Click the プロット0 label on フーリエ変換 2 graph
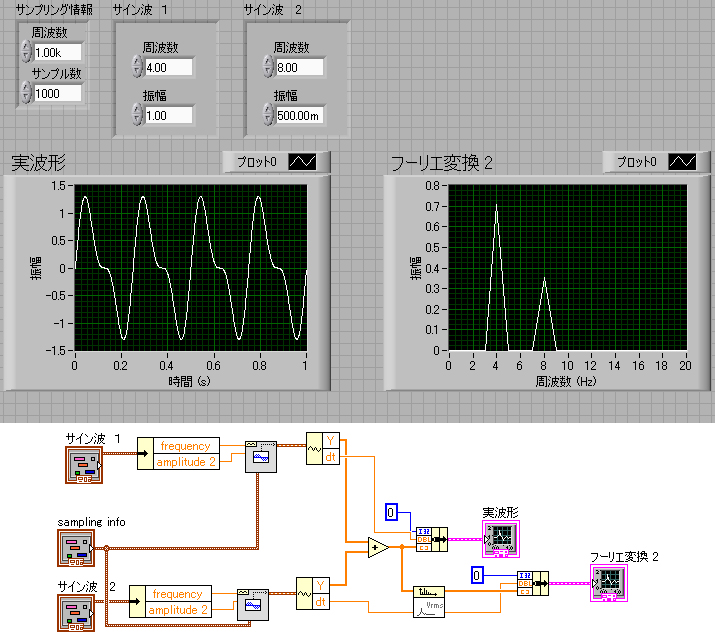Viewport: 715px width, 635px height. [x=635, y=162]
